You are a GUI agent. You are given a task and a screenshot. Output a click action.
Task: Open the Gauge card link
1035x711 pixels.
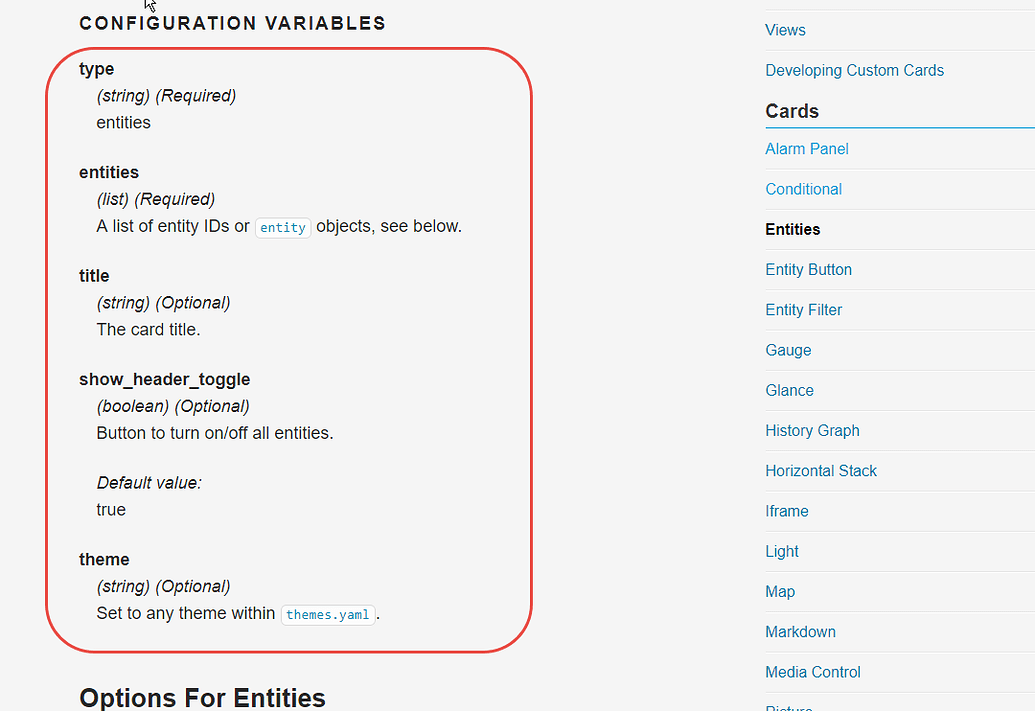point(788,350)
